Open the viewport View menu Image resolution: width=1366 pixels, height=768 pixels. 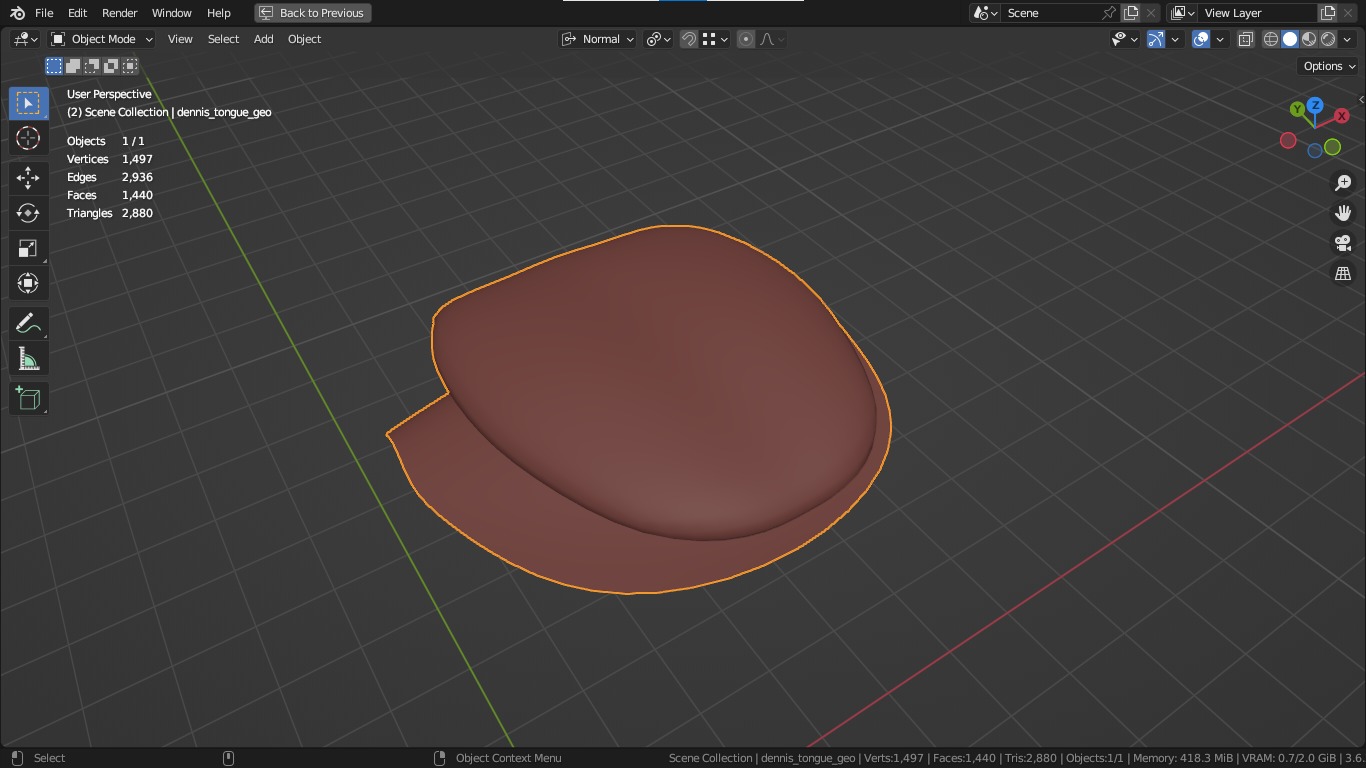(x=180, y=39)
